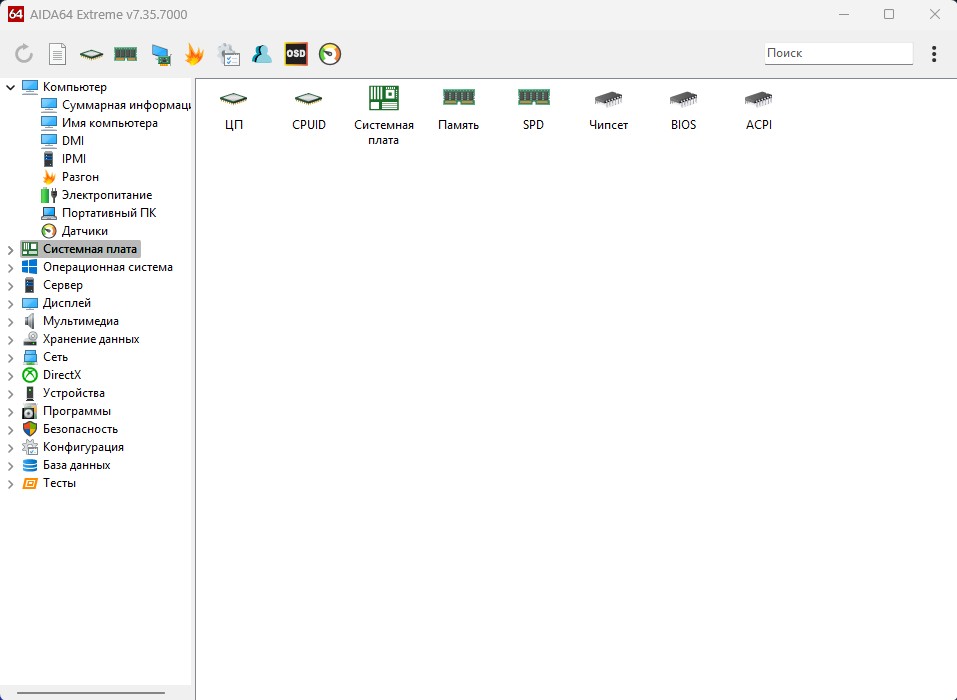957x700 pixels.
Task: Open the Чипсет icon
Action: click(609, 111)
